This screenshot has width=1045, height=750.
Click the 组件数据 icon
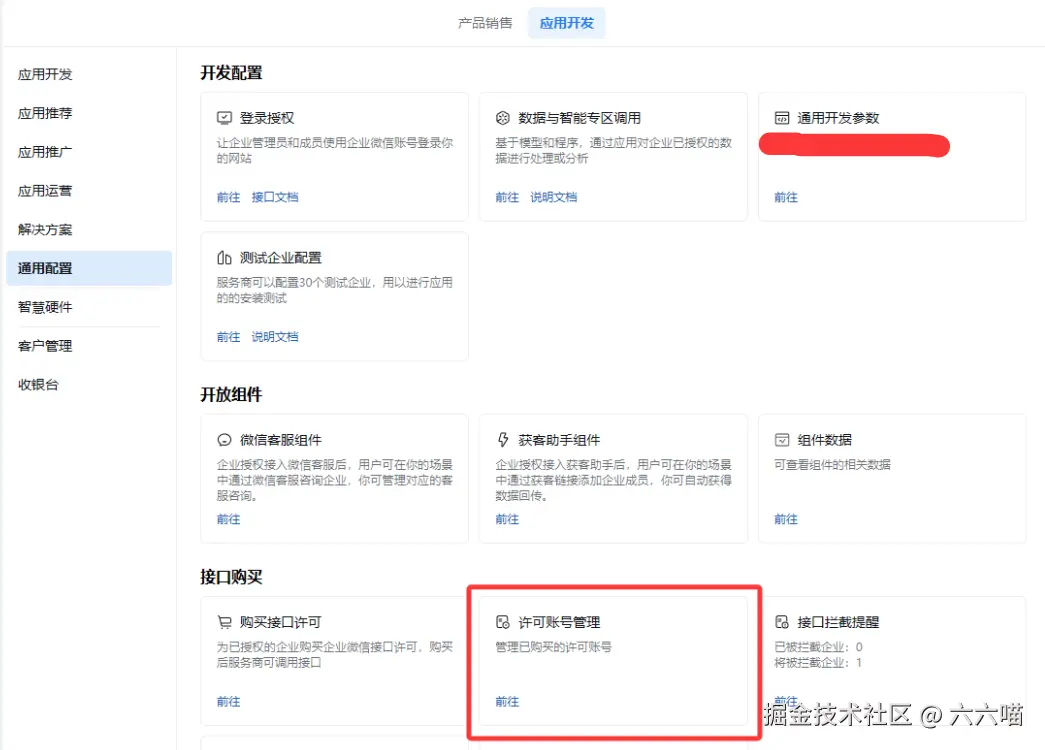pyautogui.click(x=782, y=440)
